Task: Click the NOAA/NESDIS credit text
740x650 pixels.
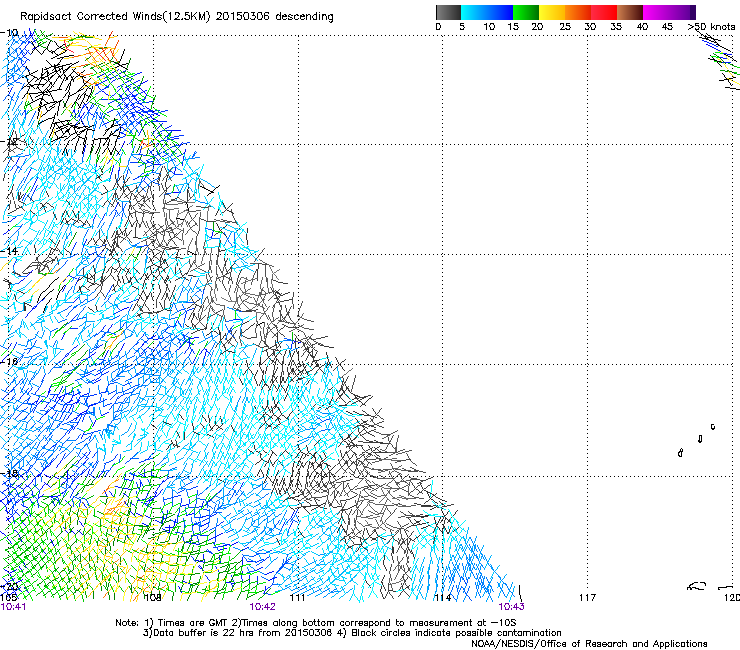Action: 589,644
